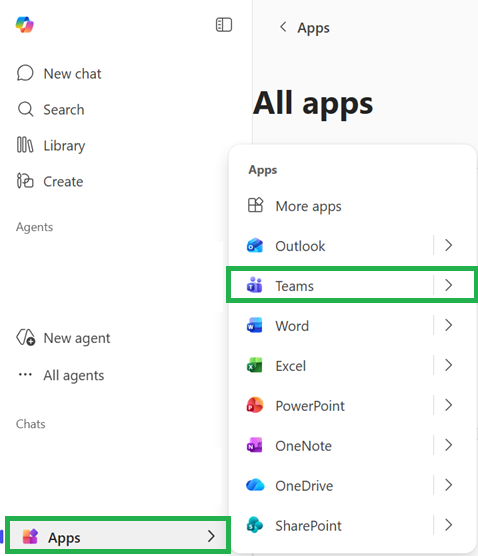Start a New chat
This screenshot has width=478, height=556.
[x=59, y=73]
